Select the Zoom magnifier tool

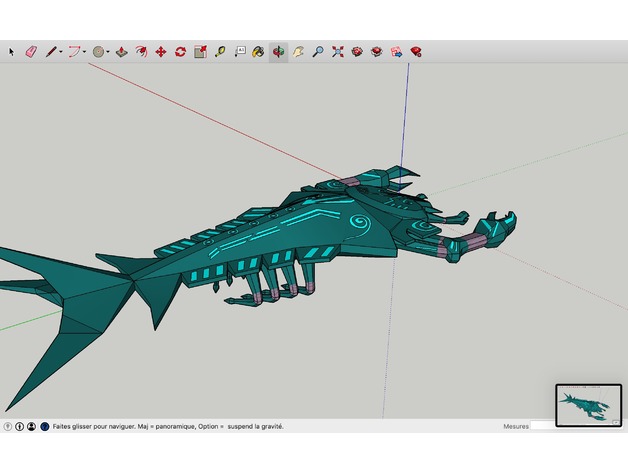point(317,51)
